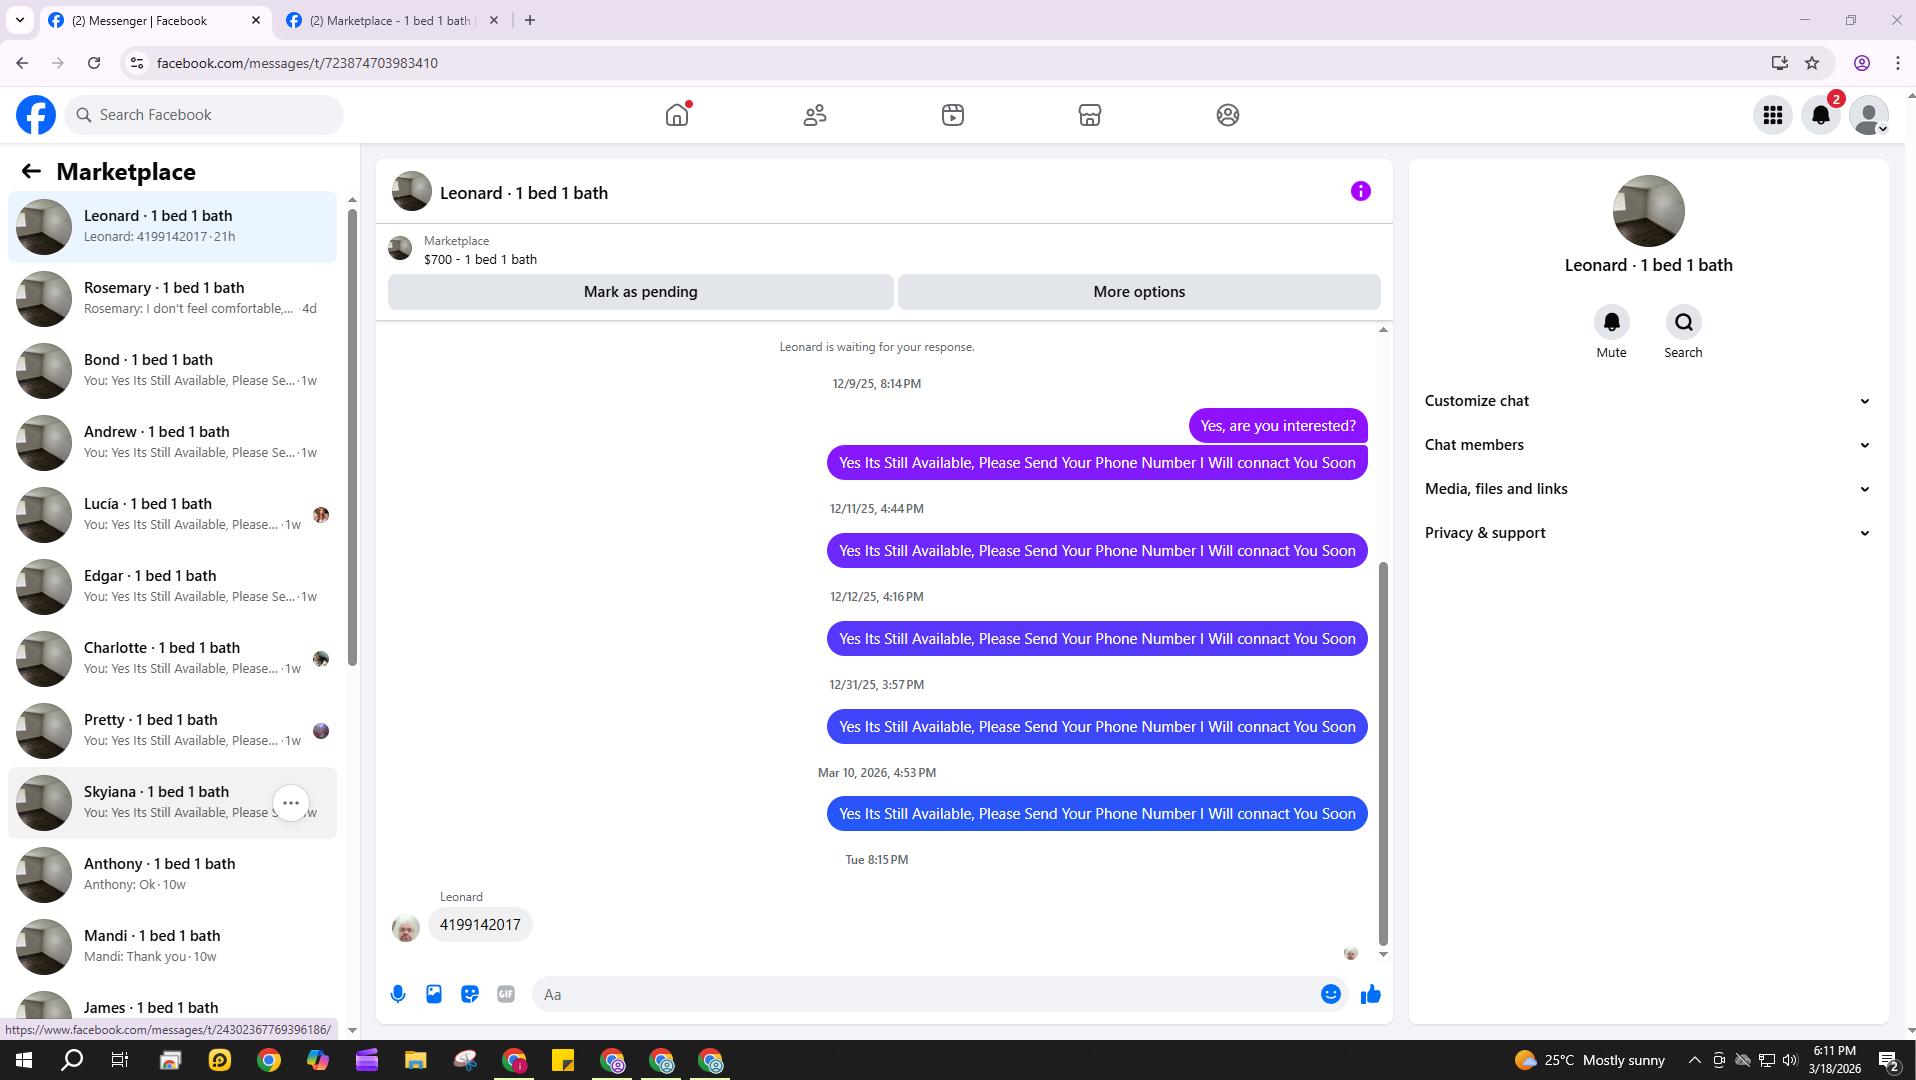This screenshot has height=1080, width=1916.
Task: Open Windows taskbar search
Action: click(x=72, y=1060)
